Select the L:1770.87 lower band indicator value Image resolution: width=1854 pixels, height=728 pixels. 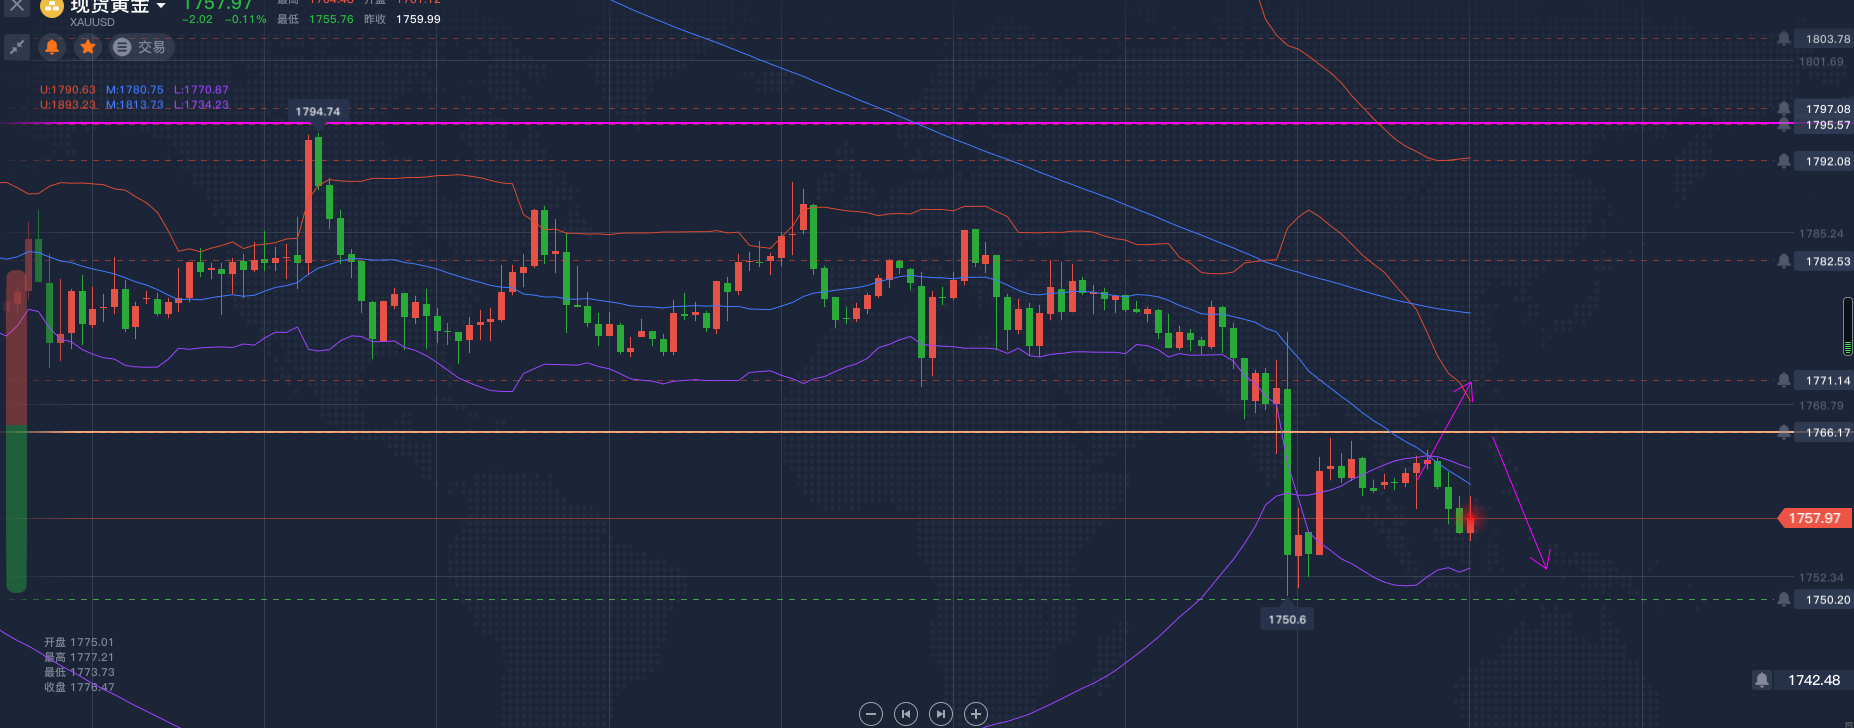(x=201, y=90)
